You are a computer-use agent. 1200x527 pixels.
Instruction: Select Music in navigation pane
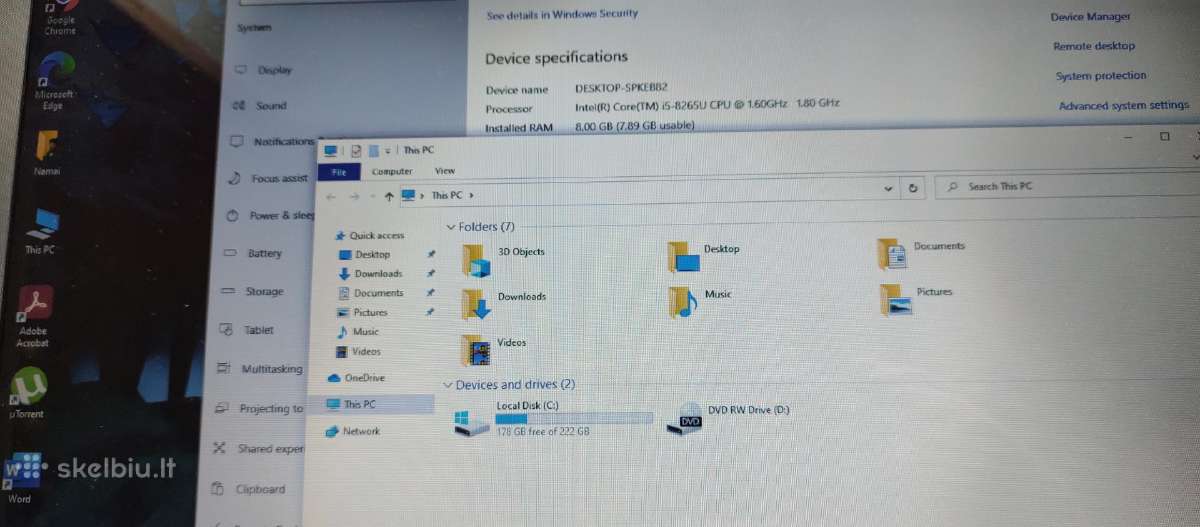(358, 332)
